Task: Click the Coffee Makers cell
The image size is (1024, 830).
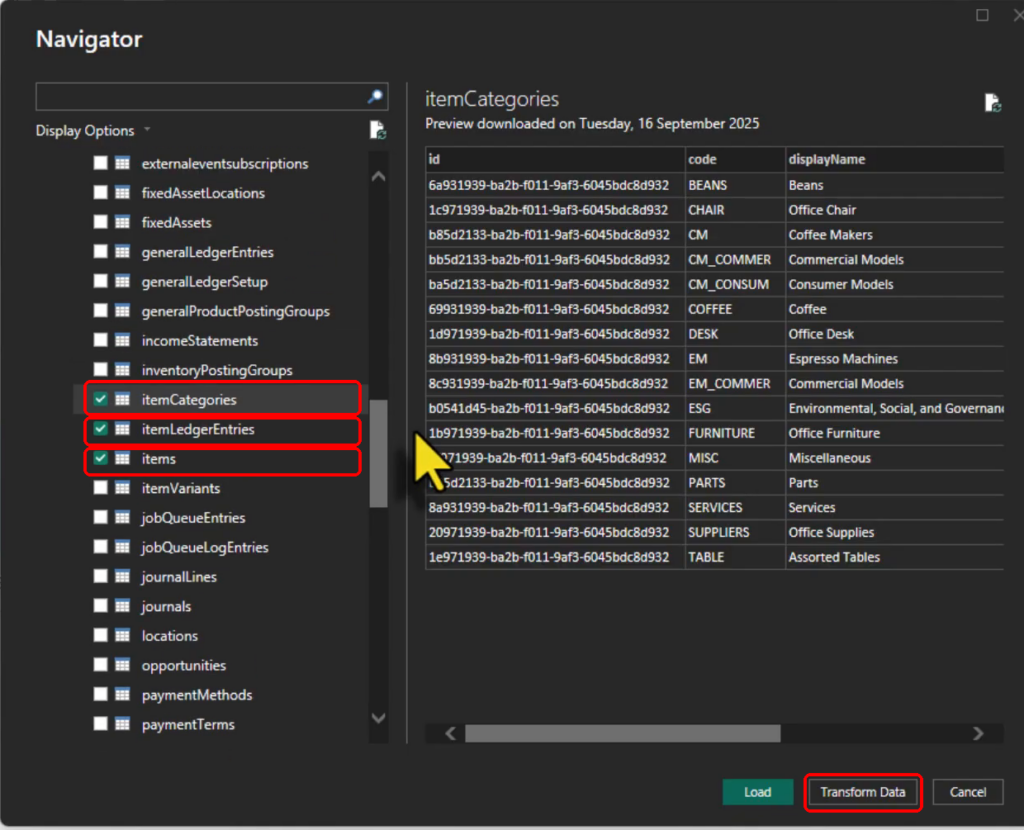Action: (x=895, y=234)
